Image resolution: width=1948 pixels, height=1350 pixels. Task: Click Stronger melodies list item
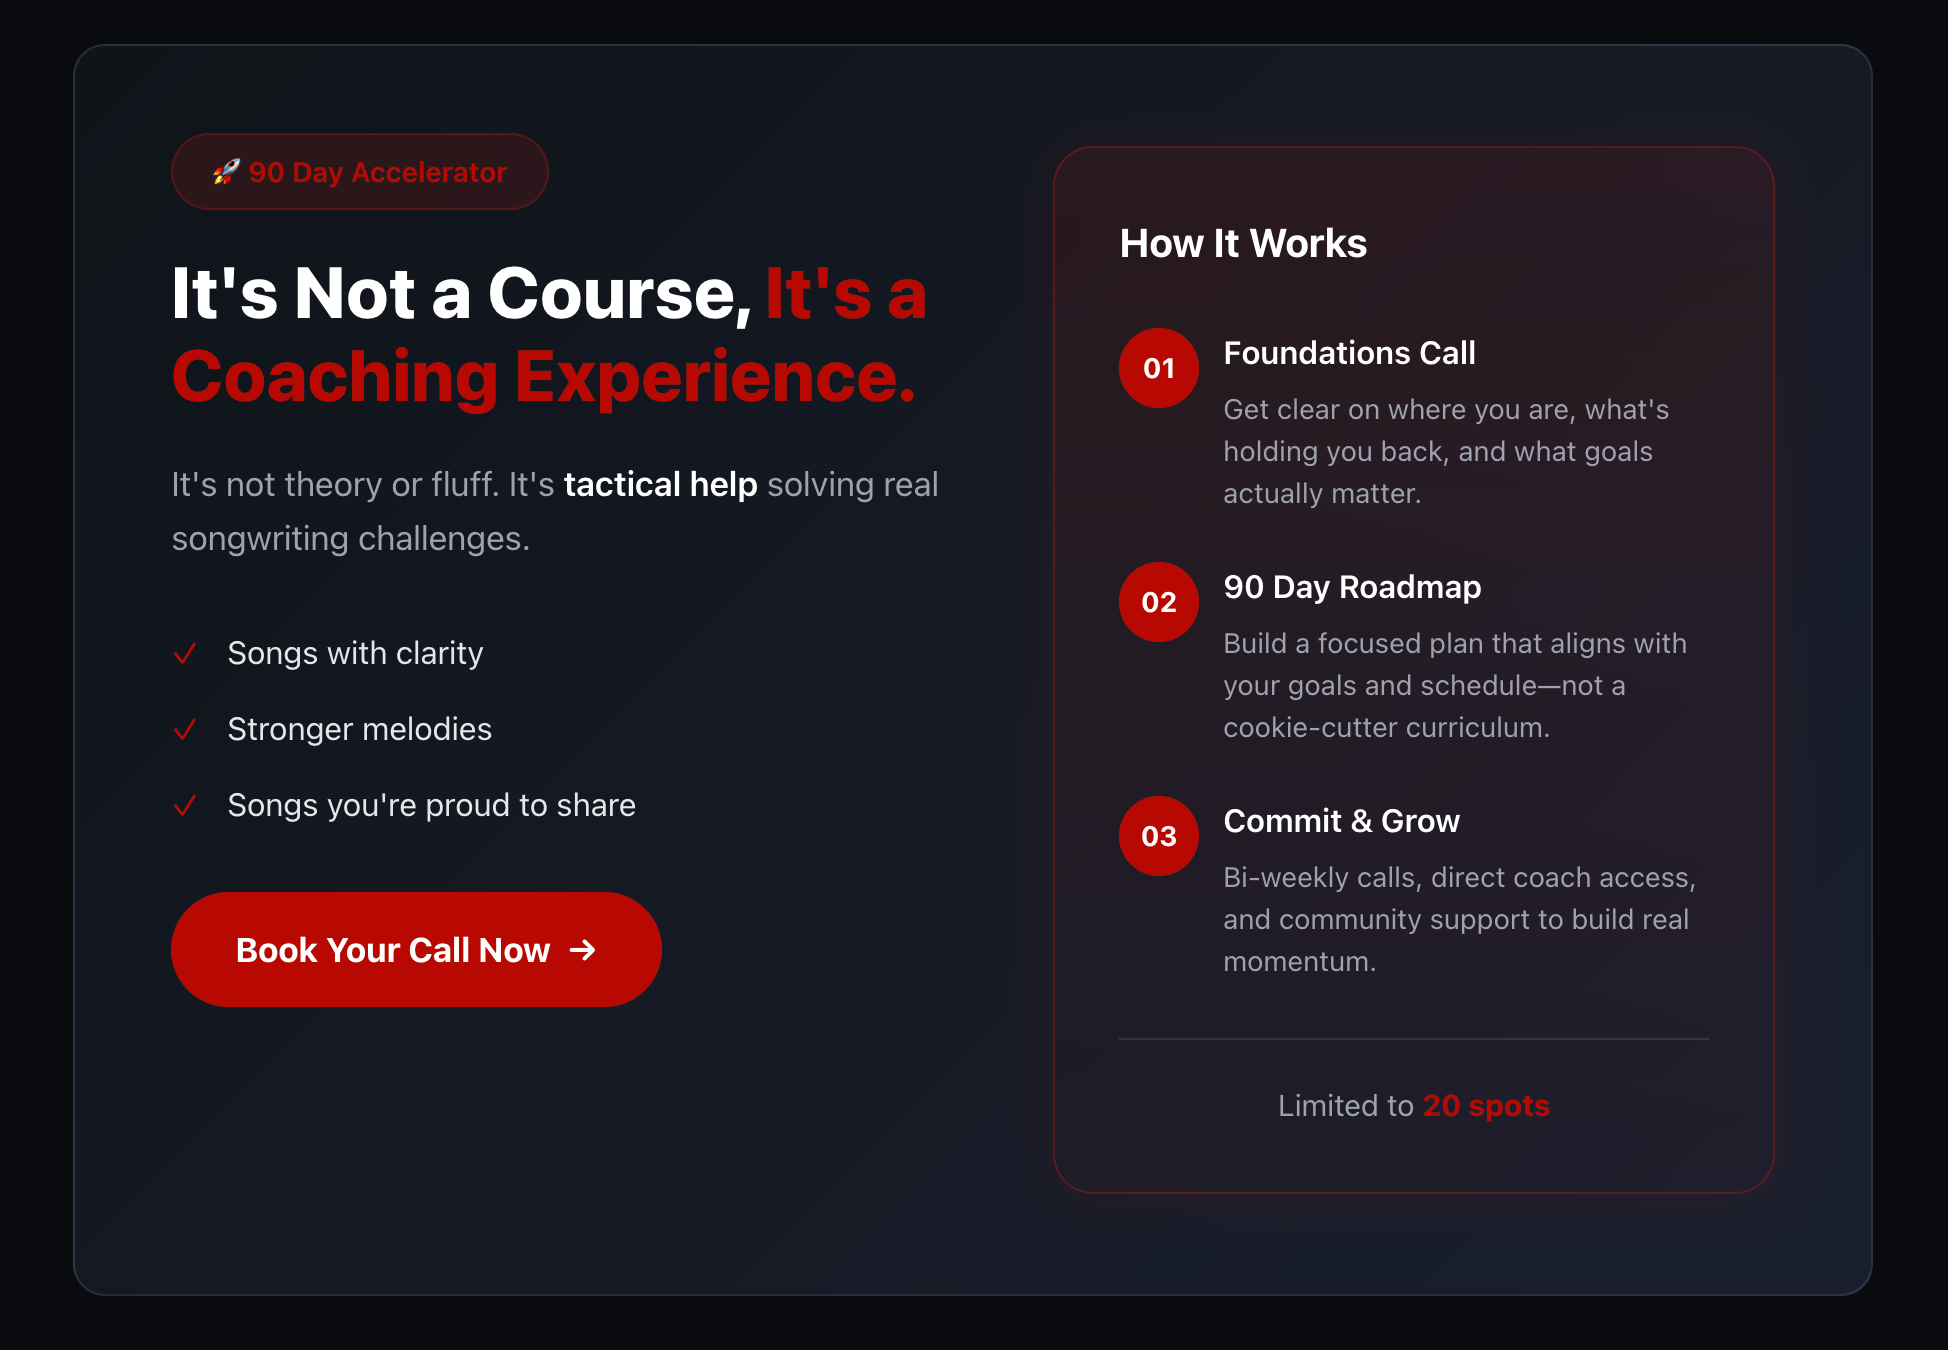click(x=359, y=730)
